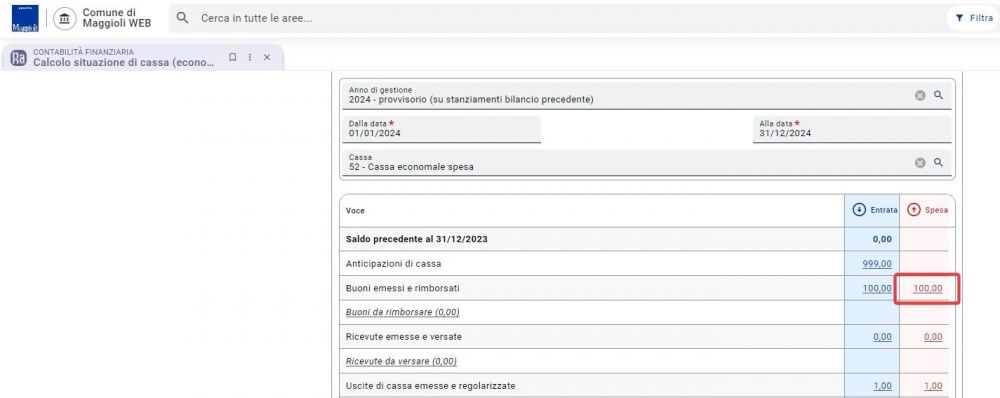Click the search magnifier in top bar

pos(182,18)
